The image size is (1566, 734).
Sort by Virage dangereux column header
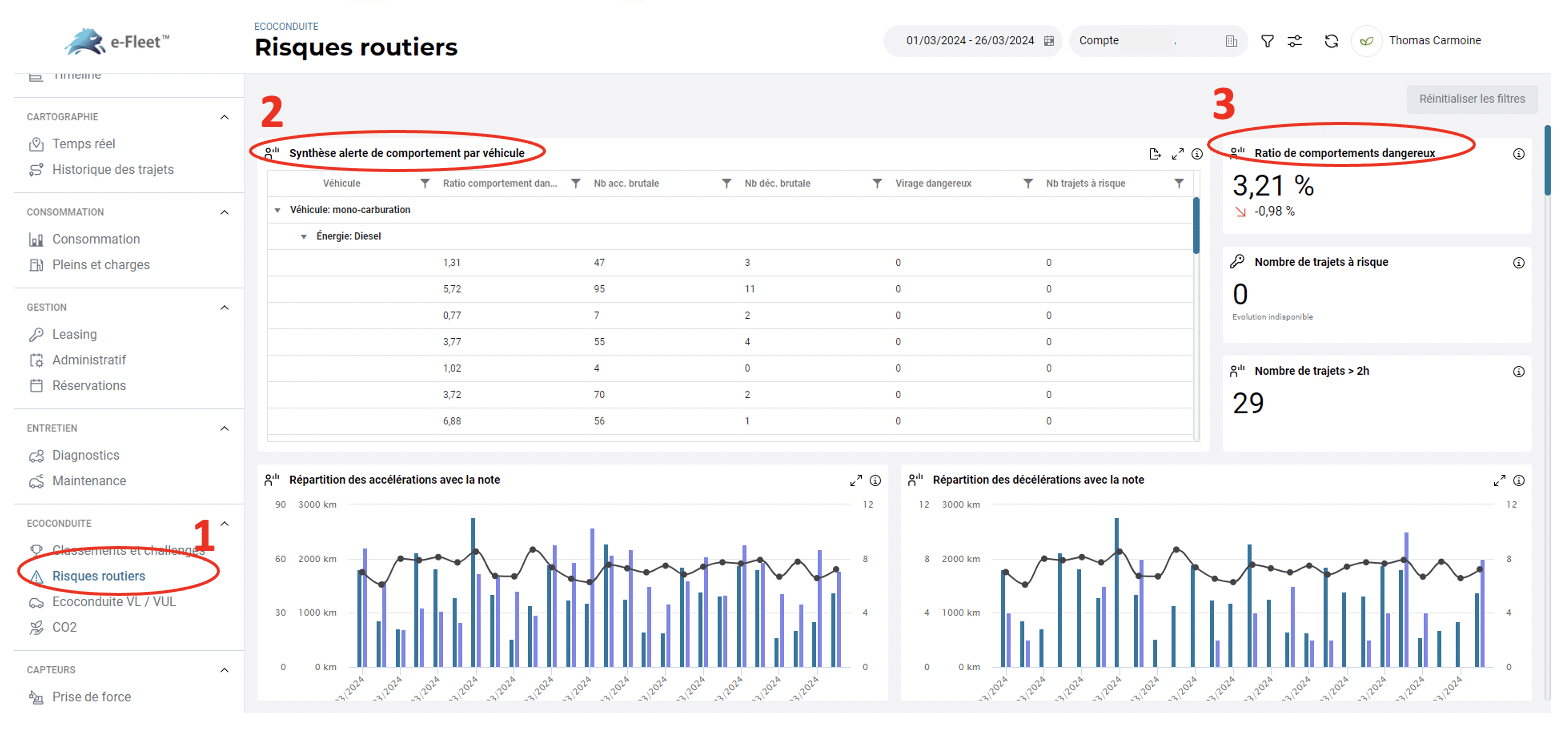click(933, 184)
